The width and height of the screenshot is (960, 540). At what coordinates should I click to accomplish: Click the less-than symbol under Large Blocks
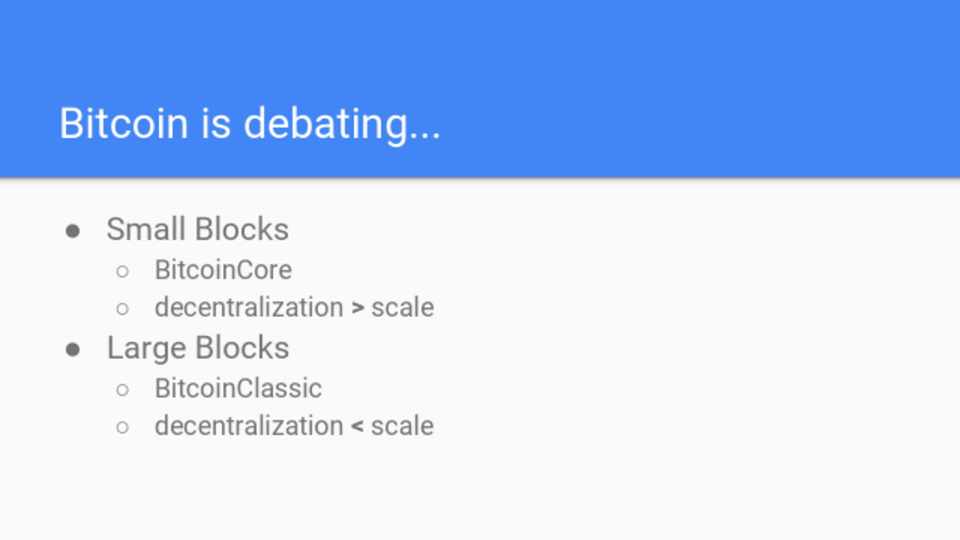357,427
